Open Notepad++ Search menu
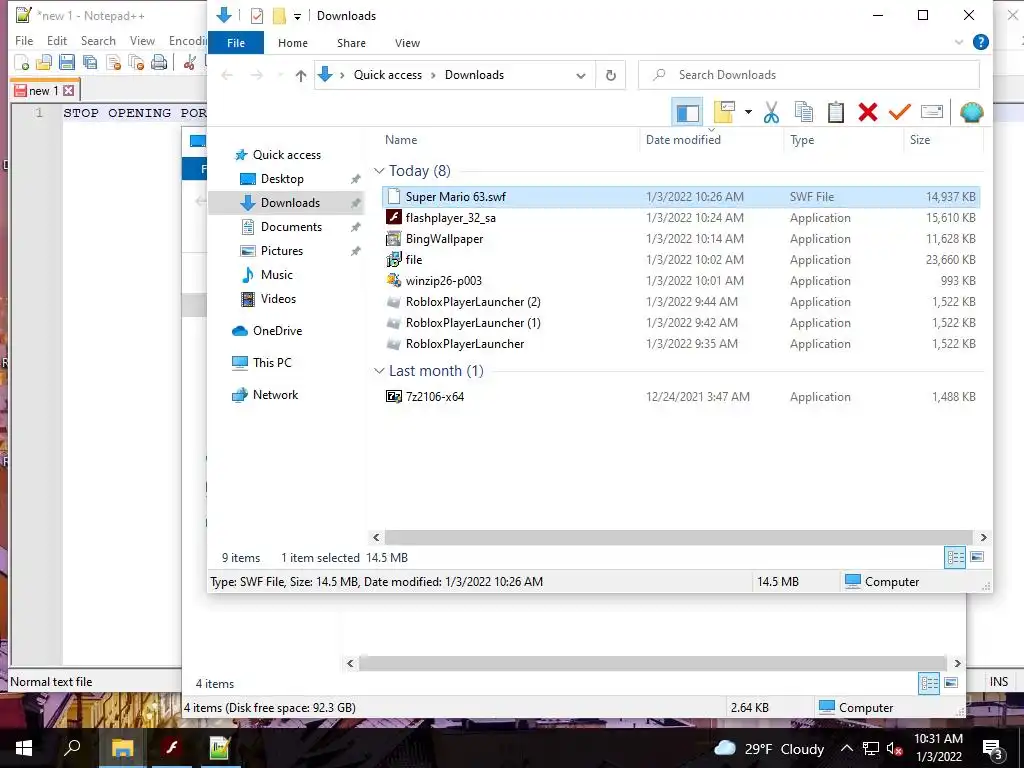 98,41
